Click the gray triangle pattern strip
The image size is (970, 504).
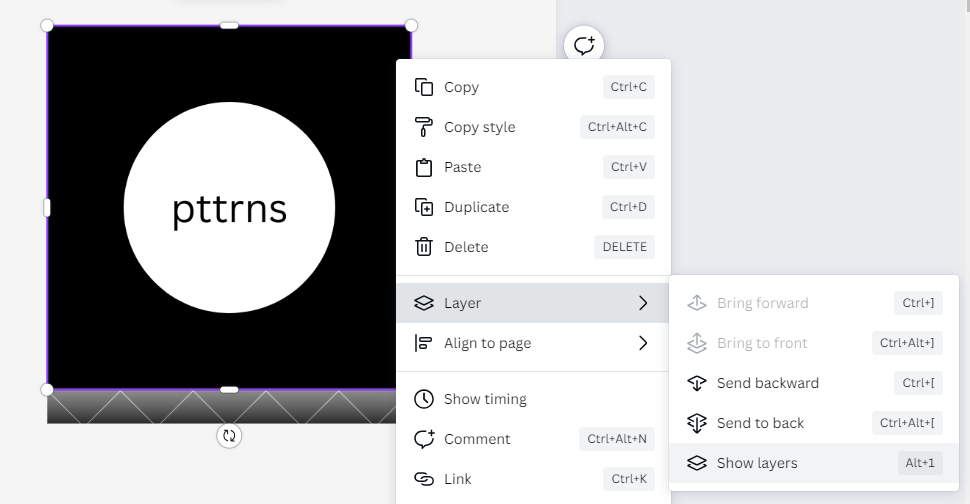coord(221,408)
